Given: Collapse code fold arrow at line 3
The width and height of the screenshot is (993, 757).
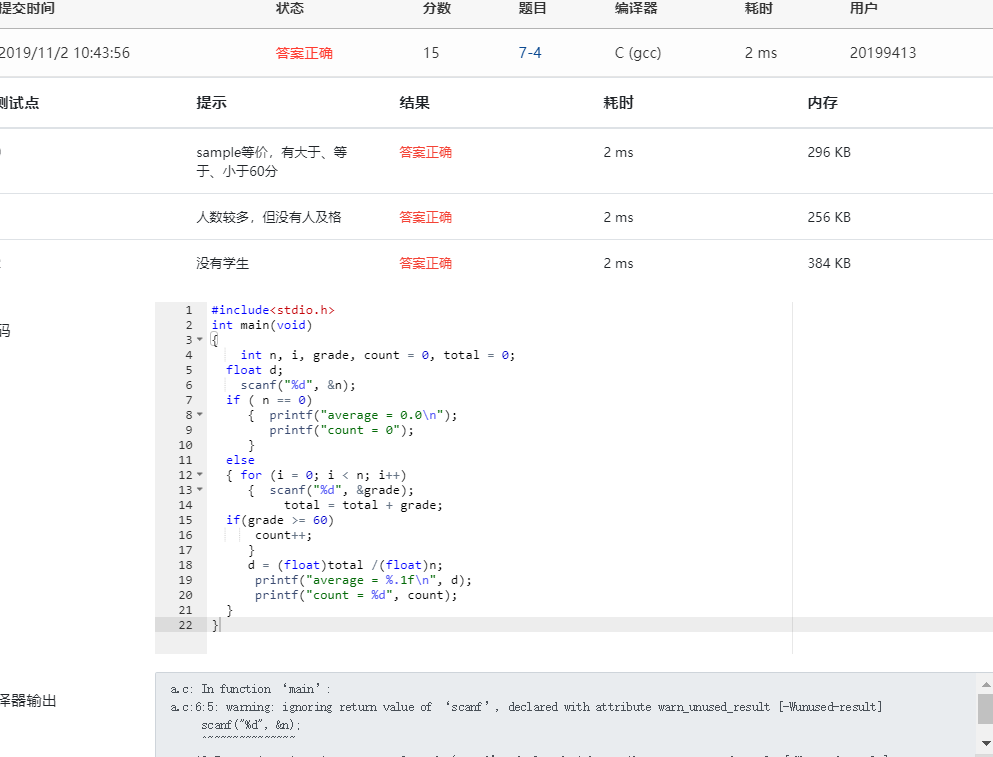Looking at the screenshot, I should point(199,340).
